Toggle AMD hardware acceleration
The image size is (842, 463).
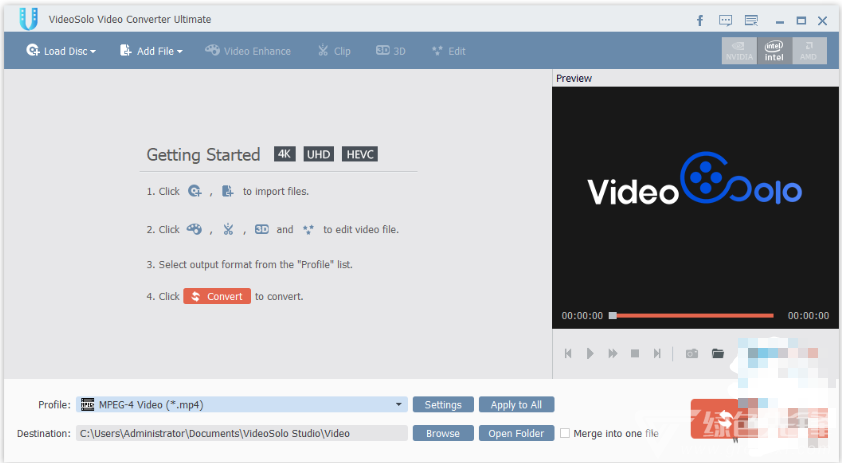tap(809, 50)
